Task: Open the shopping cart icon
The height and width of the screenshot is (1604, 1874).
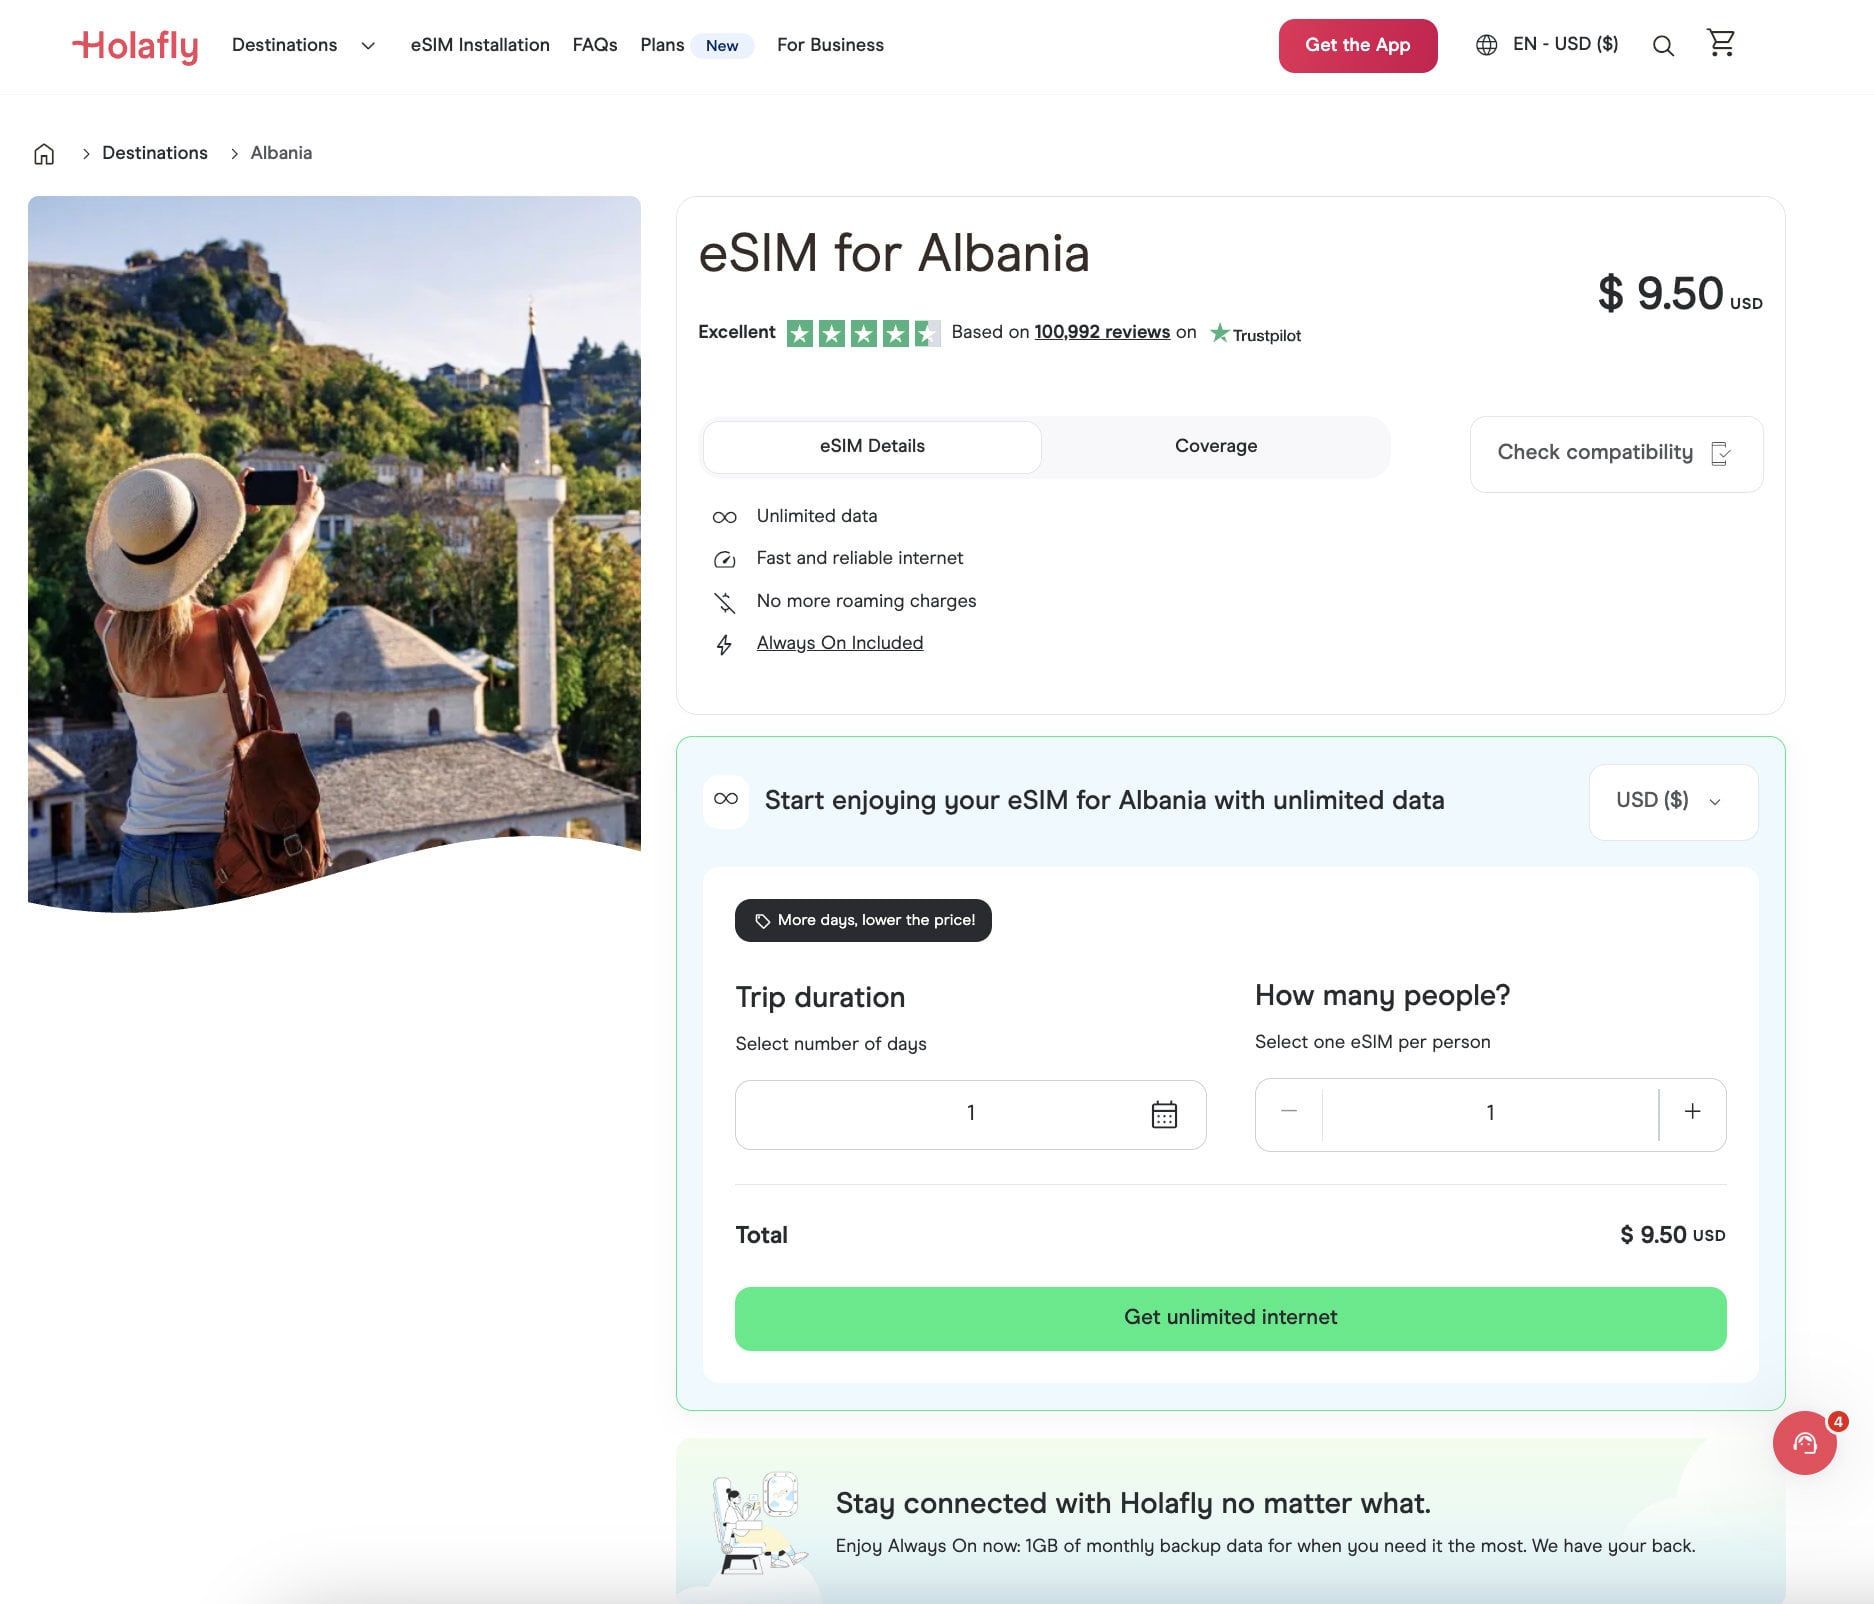Action: [1720, 43]
